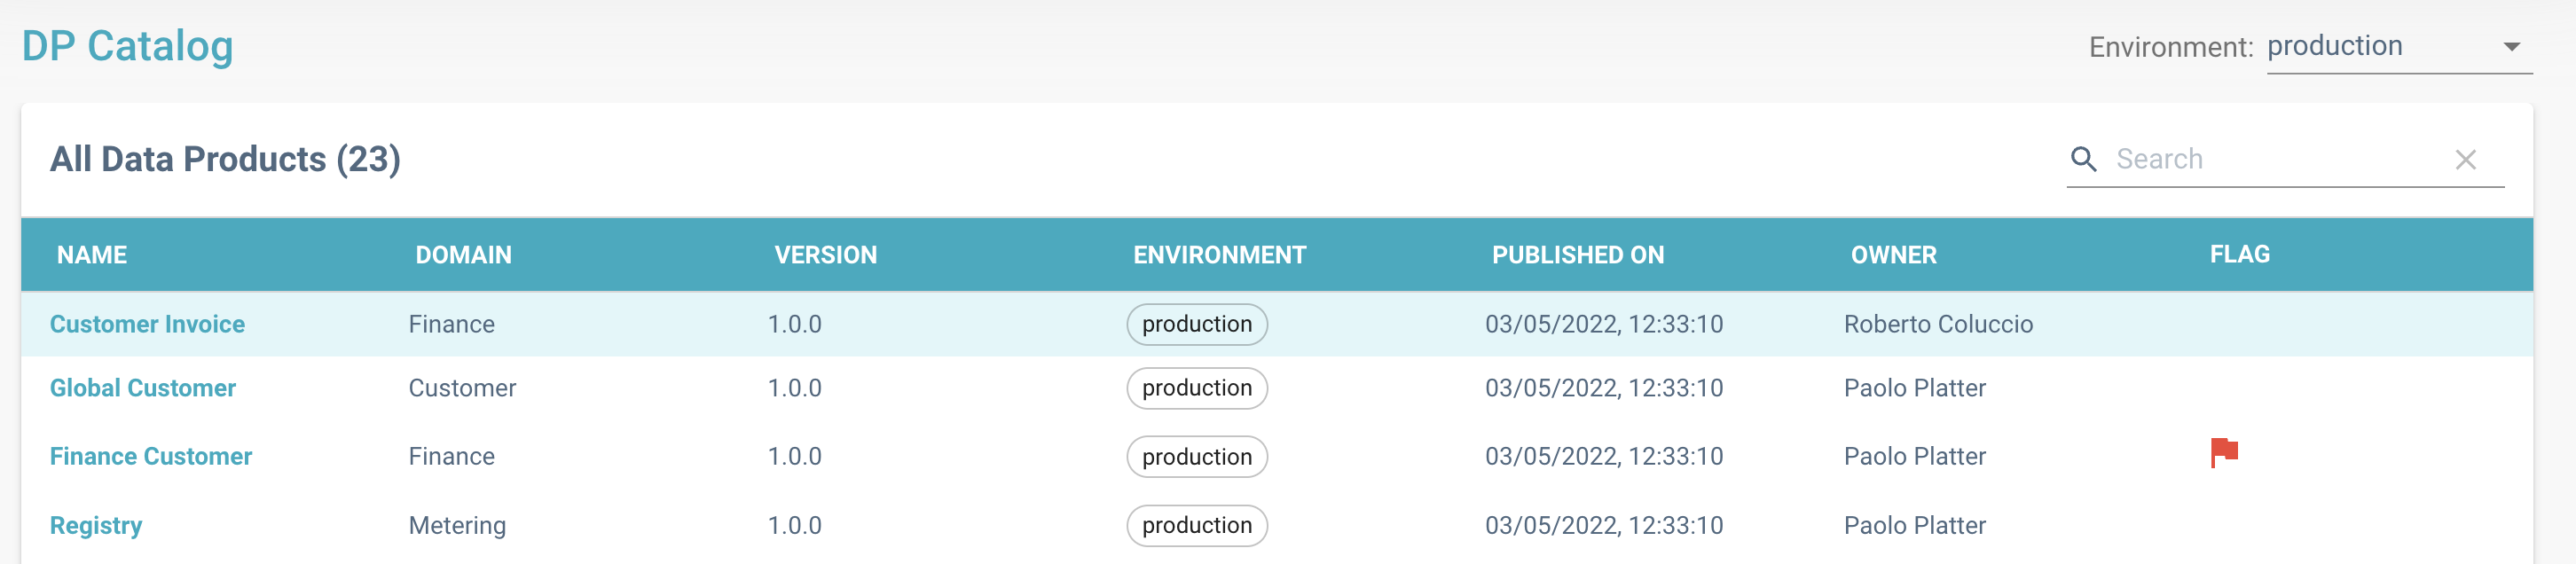Open the Environment dropdown arrow
Image resolution: width=2576 pixels, height=564 pixels.
[2511, 47]
